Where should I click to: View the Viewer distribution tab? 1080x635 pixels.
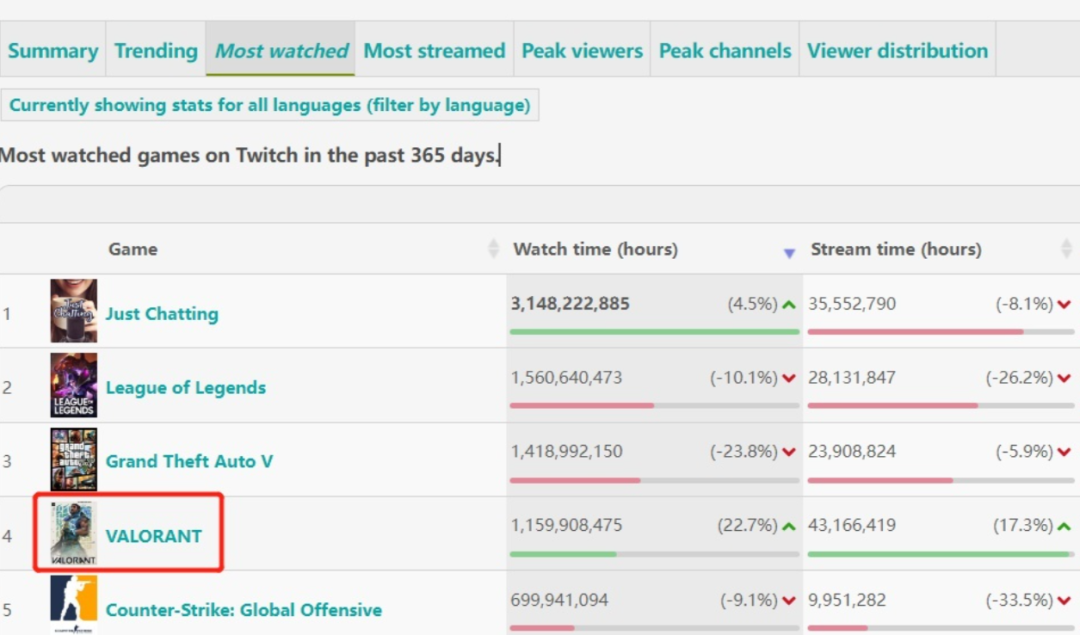(897, 50)
